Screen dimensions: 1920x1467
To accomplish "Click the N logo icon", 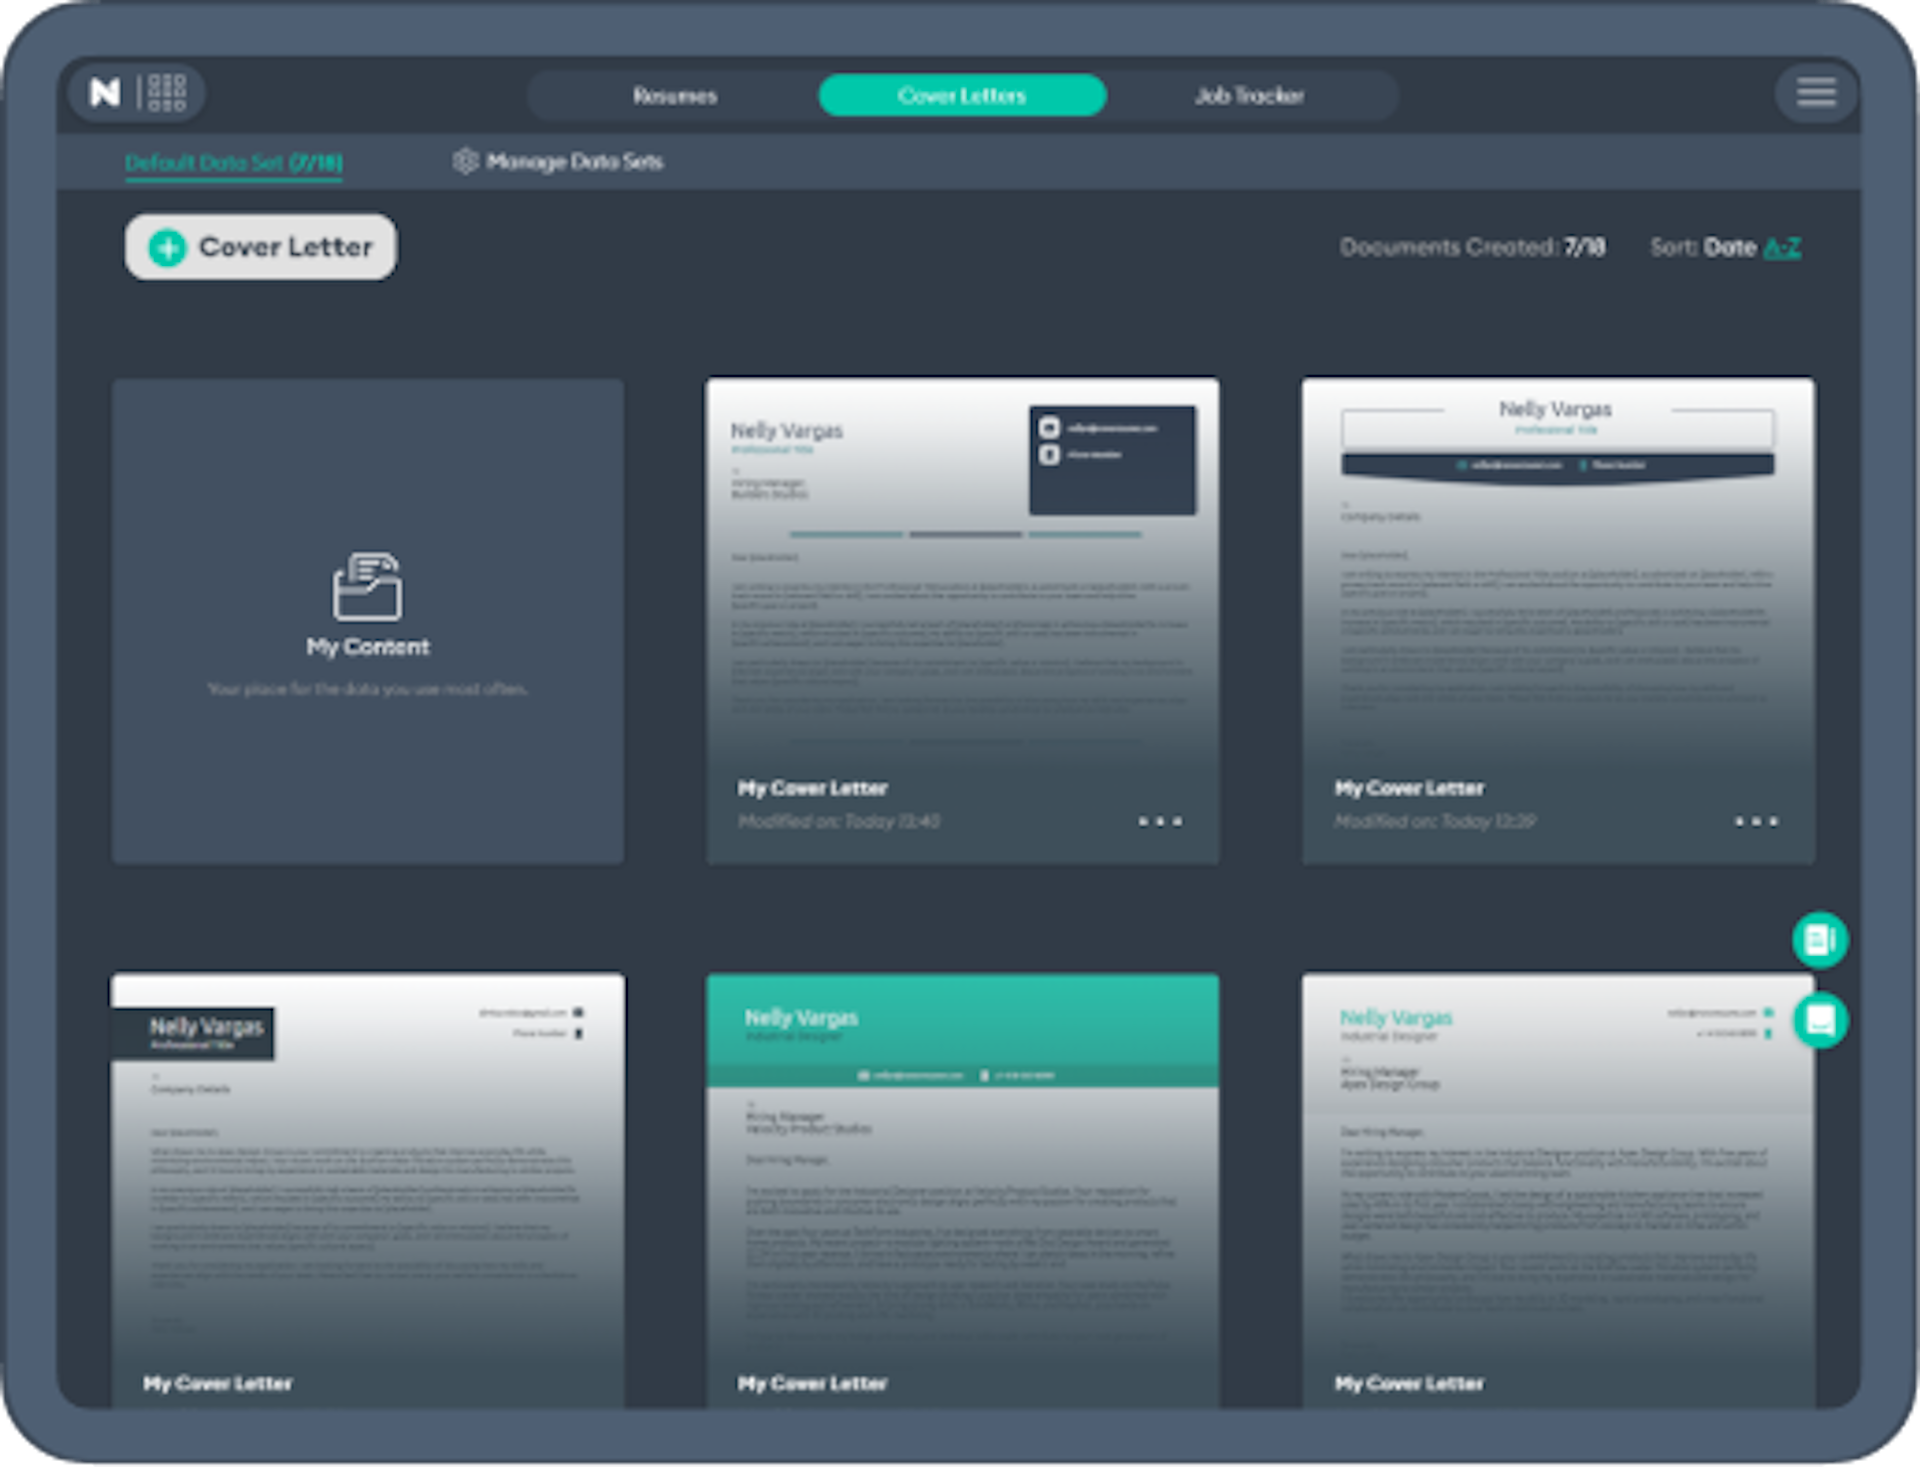I will (x=105, y=93).
